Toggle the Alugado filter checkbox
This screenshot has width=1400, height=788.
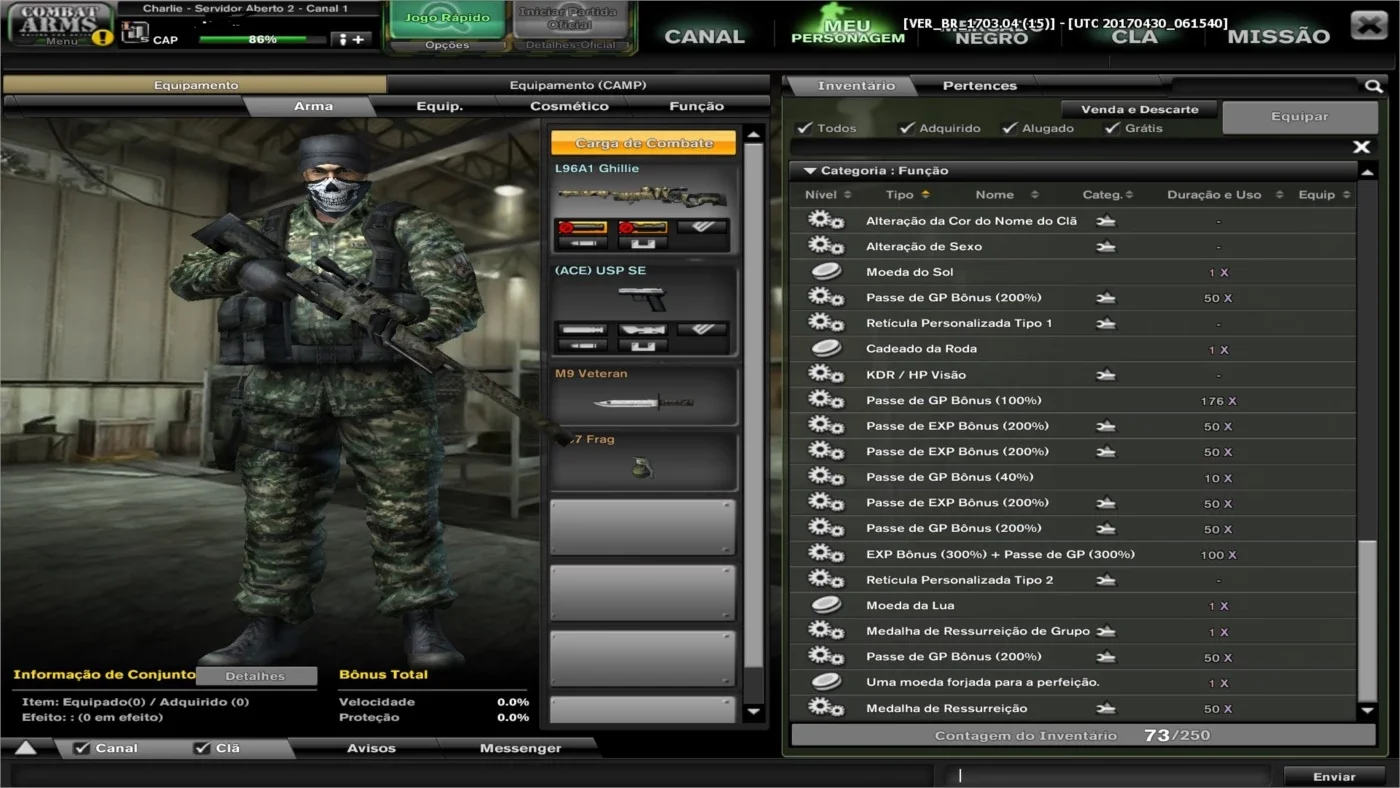coord(1009,128)
